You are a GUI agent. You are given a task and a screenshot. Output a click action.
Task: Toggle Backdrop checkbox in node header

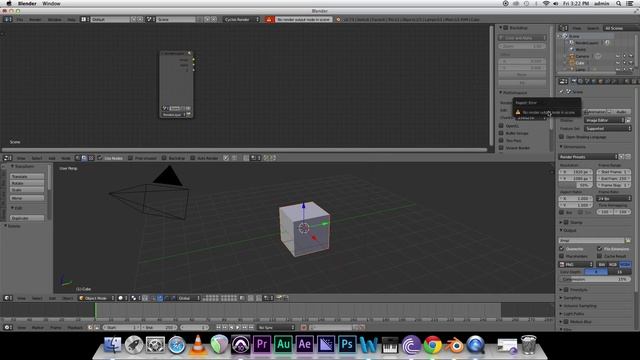(x=164, y=158)
